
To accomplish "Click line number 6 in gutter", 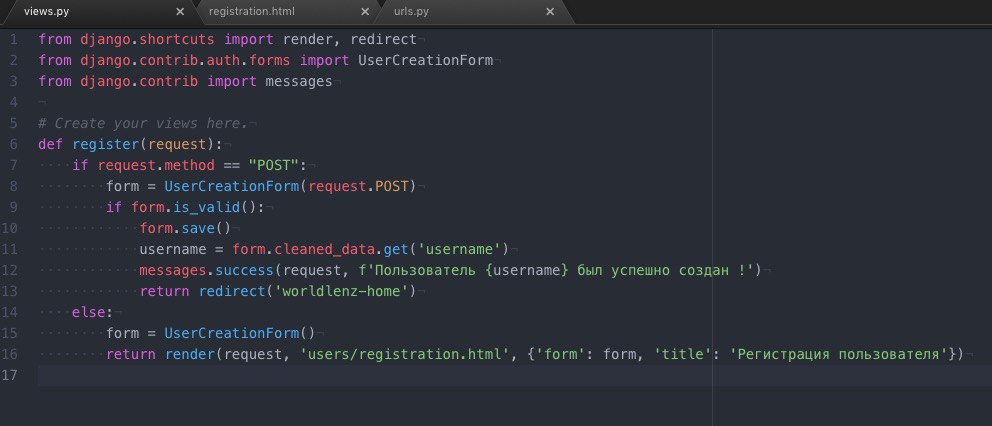I will 13,144.
